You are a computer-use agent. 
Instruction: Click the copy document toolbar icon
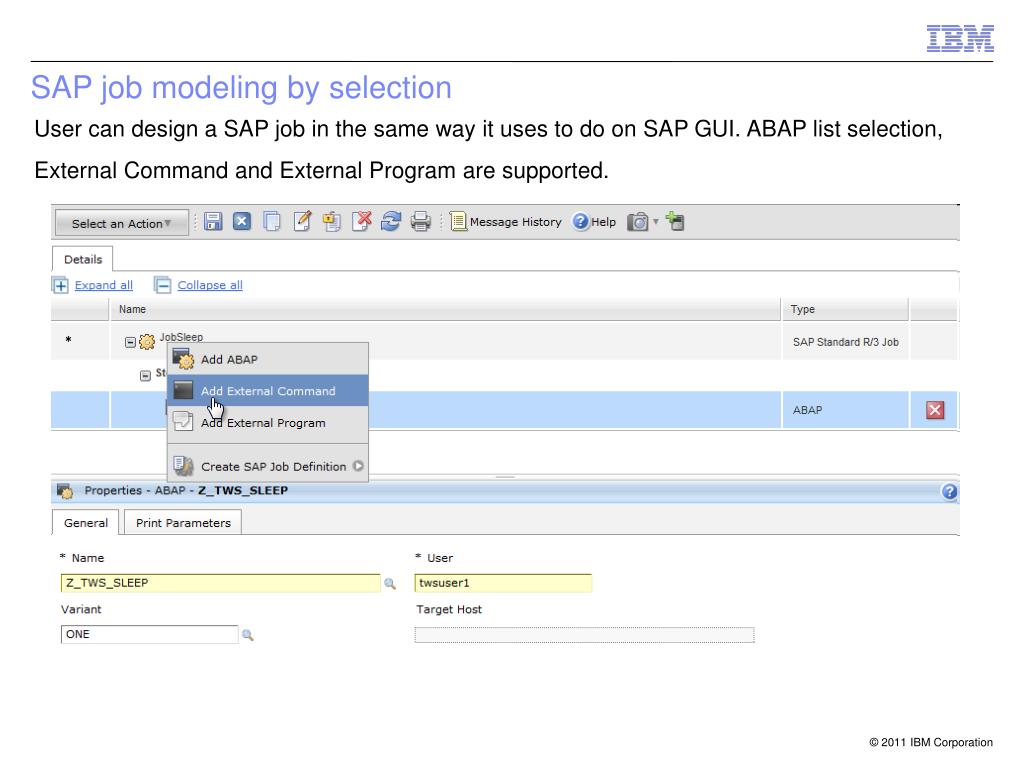[272, 222]
